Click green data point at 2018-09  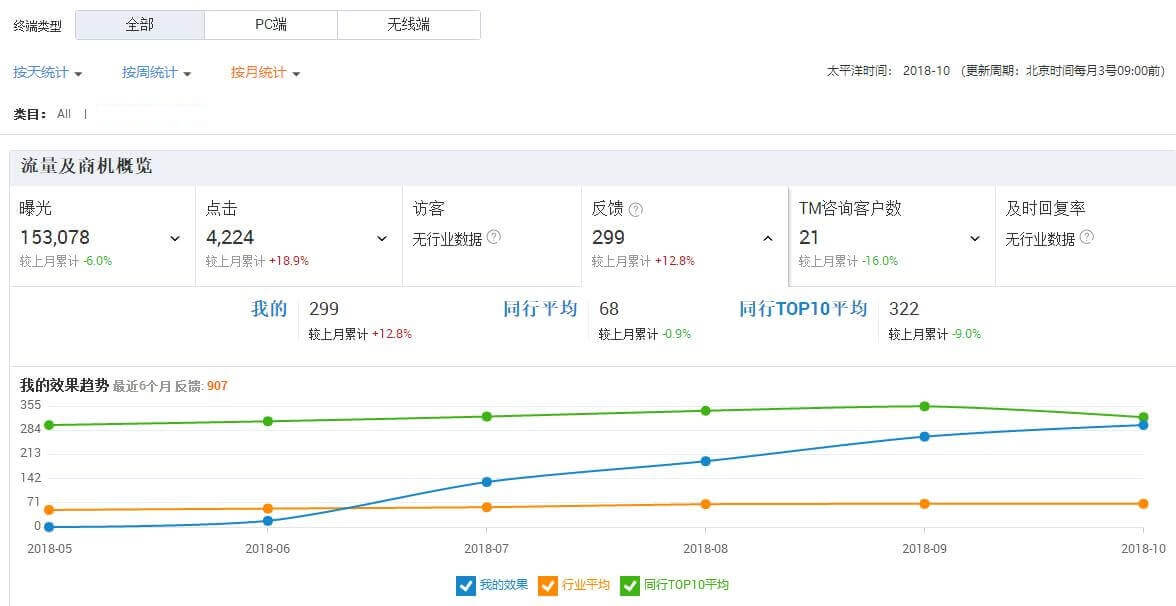click(x=924, y=406)
